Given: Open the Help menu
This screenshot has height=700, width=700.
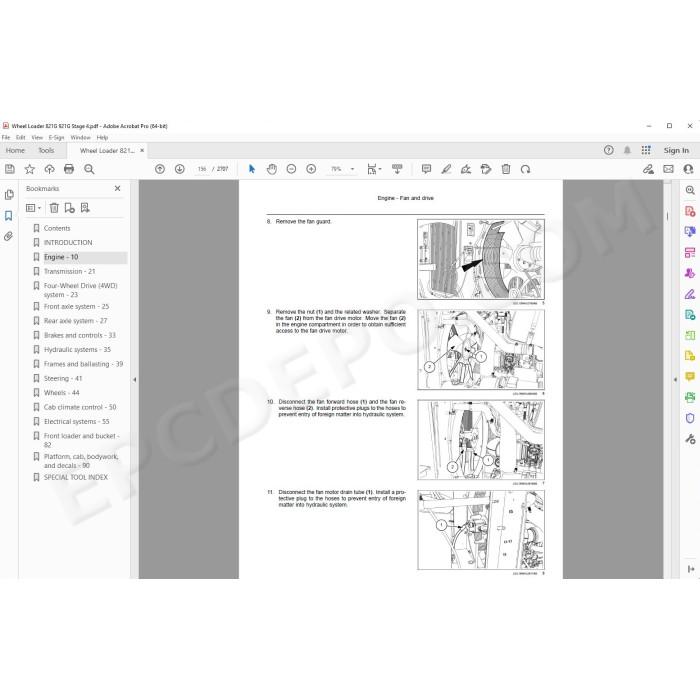Looking at the screenshot, I should pos(102,138).
